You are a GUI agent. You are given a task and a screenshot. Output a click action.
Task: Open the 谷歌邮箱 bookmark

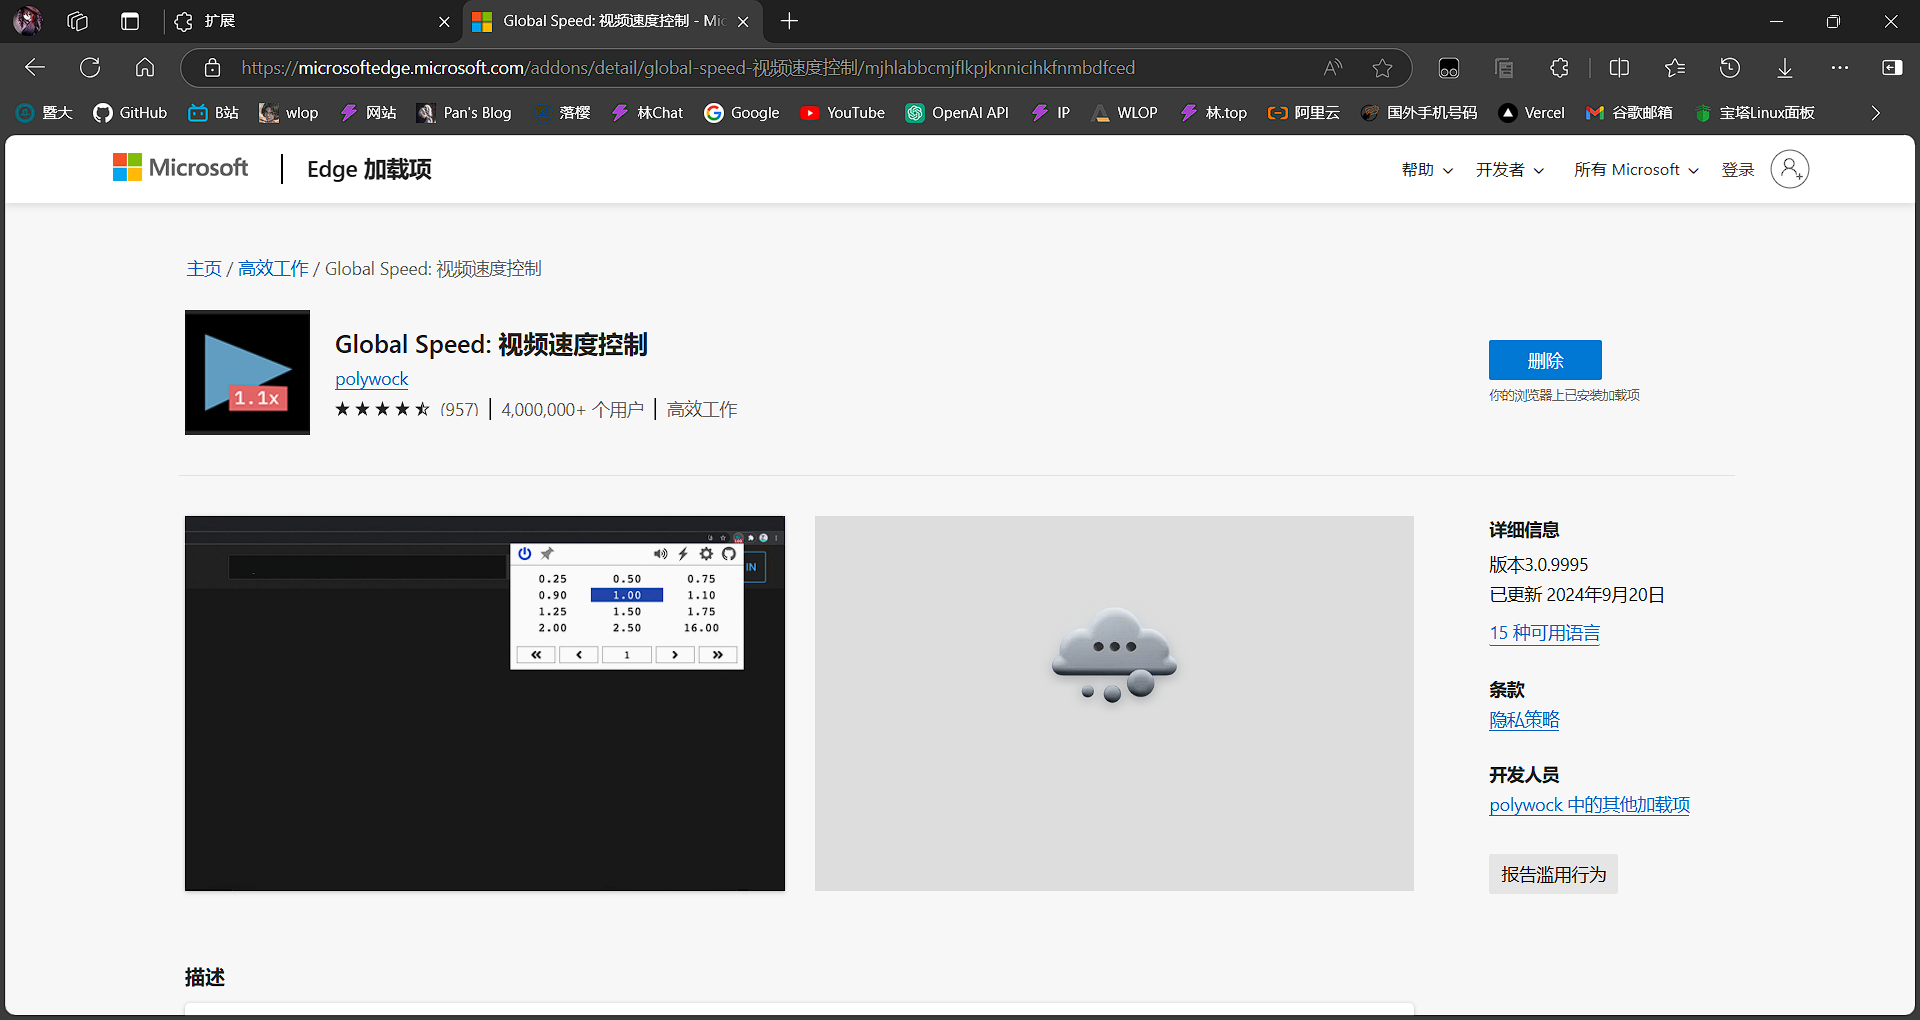[1629, 113]
